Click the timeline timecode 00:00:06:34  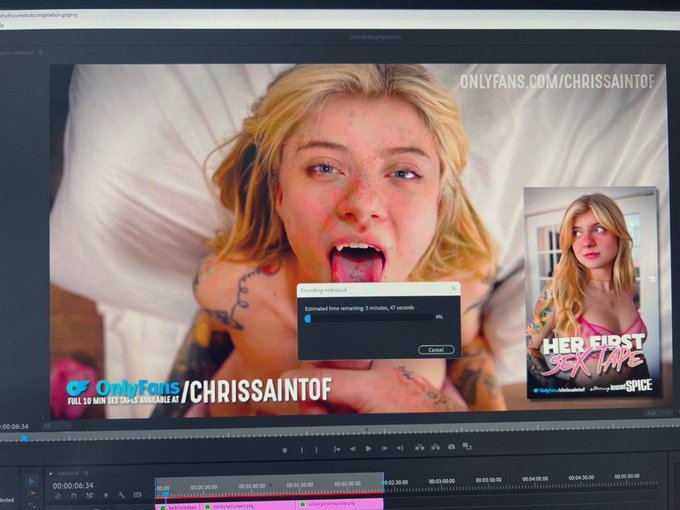(x=73, y=485)
